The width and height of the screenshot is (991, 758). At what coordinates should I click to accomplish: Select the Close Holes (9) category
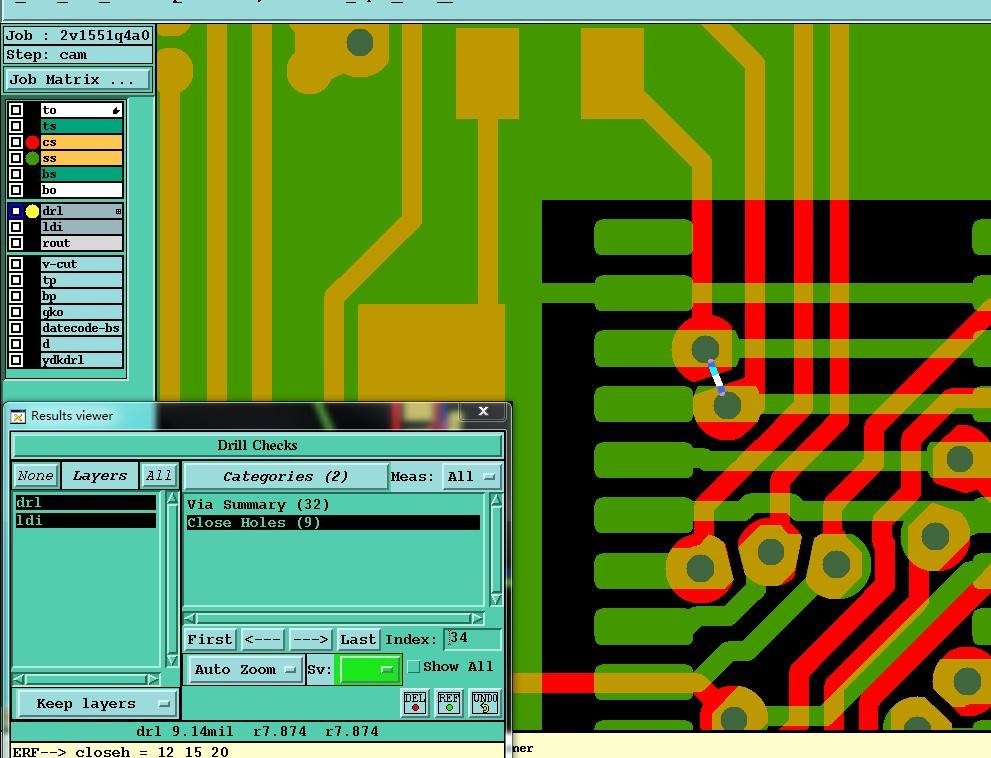pos(333,522)
